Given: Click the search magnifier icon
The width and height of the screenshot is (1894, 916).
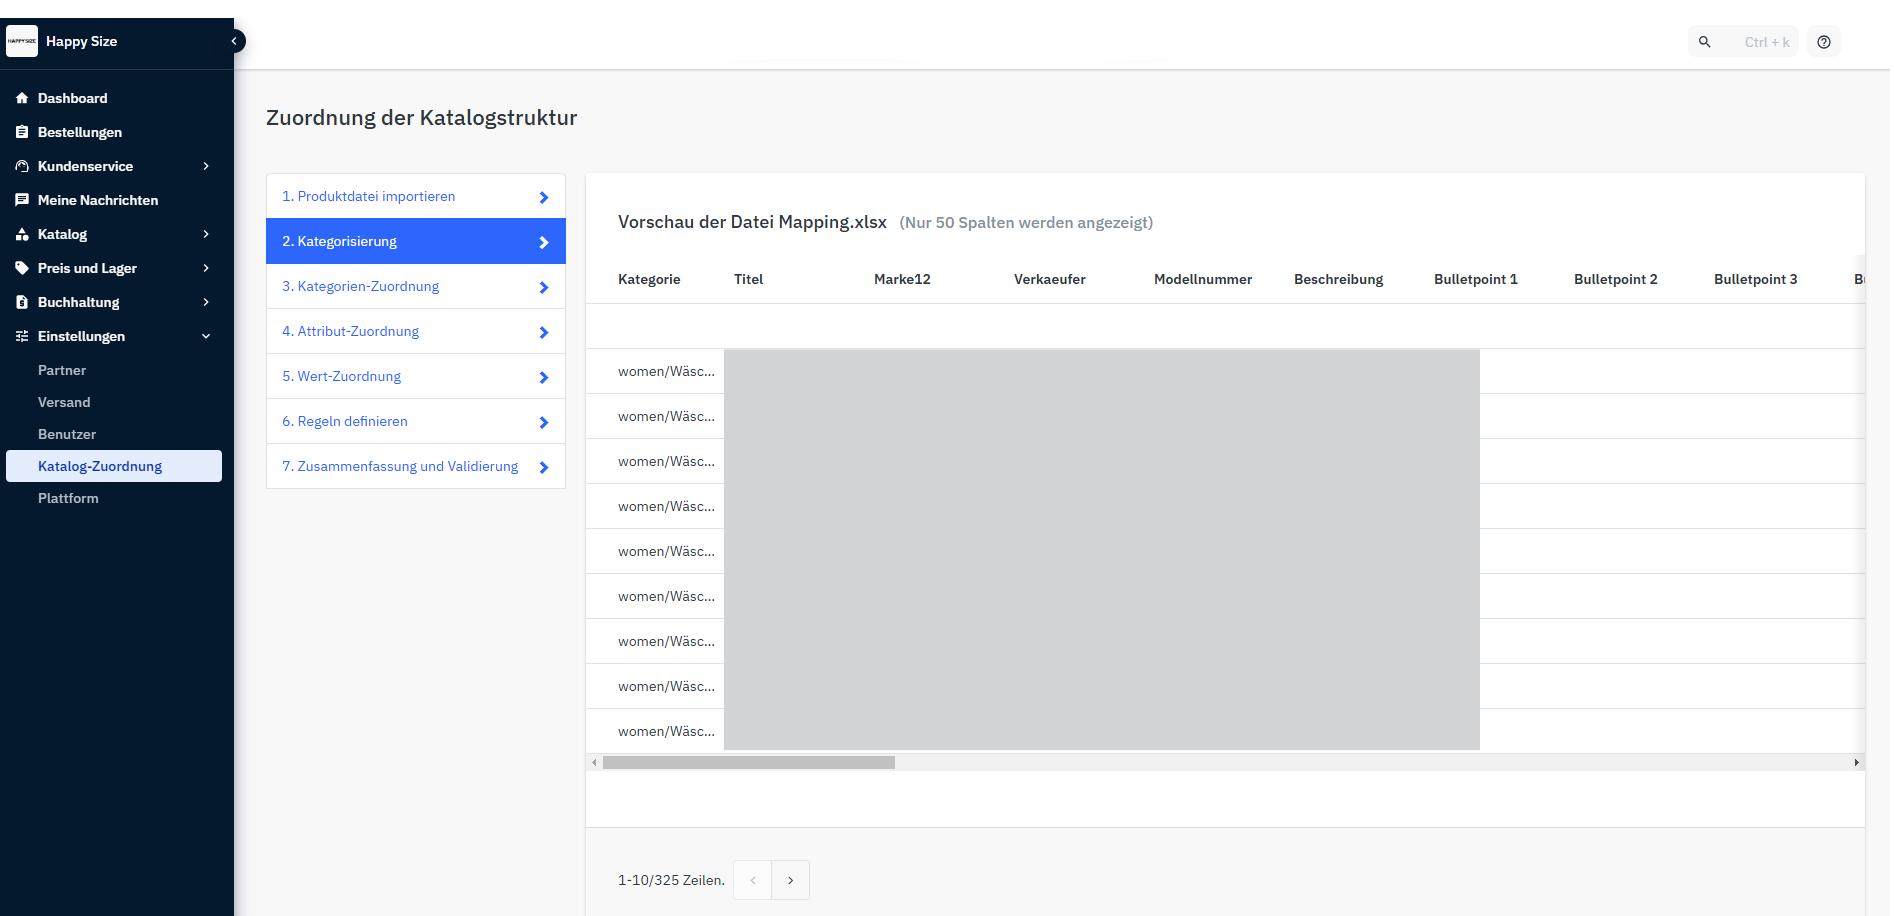Looking at the screenshot, I should pos(1705,42).
